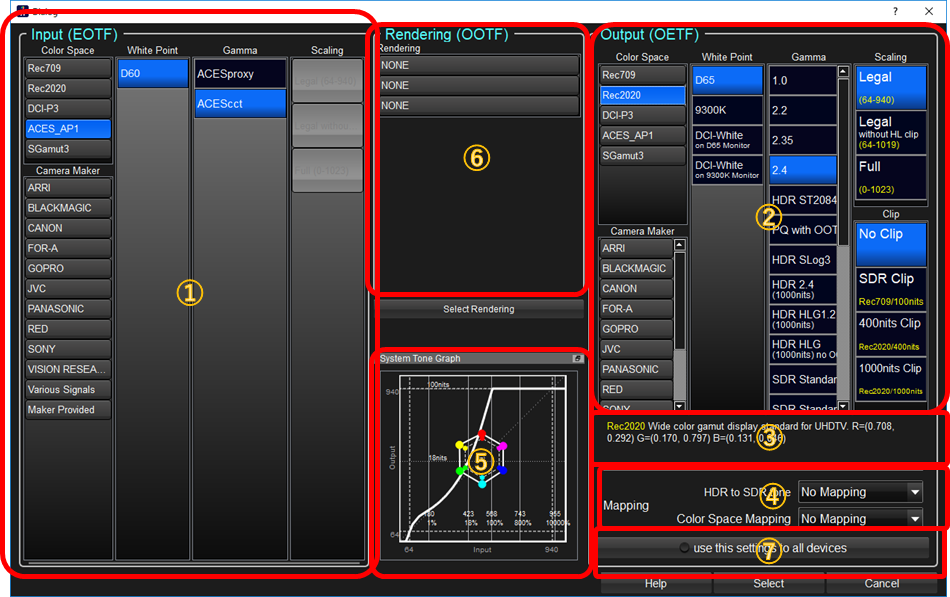Click the dialog help question mark

pyautogui.click(x=895, y=11)
